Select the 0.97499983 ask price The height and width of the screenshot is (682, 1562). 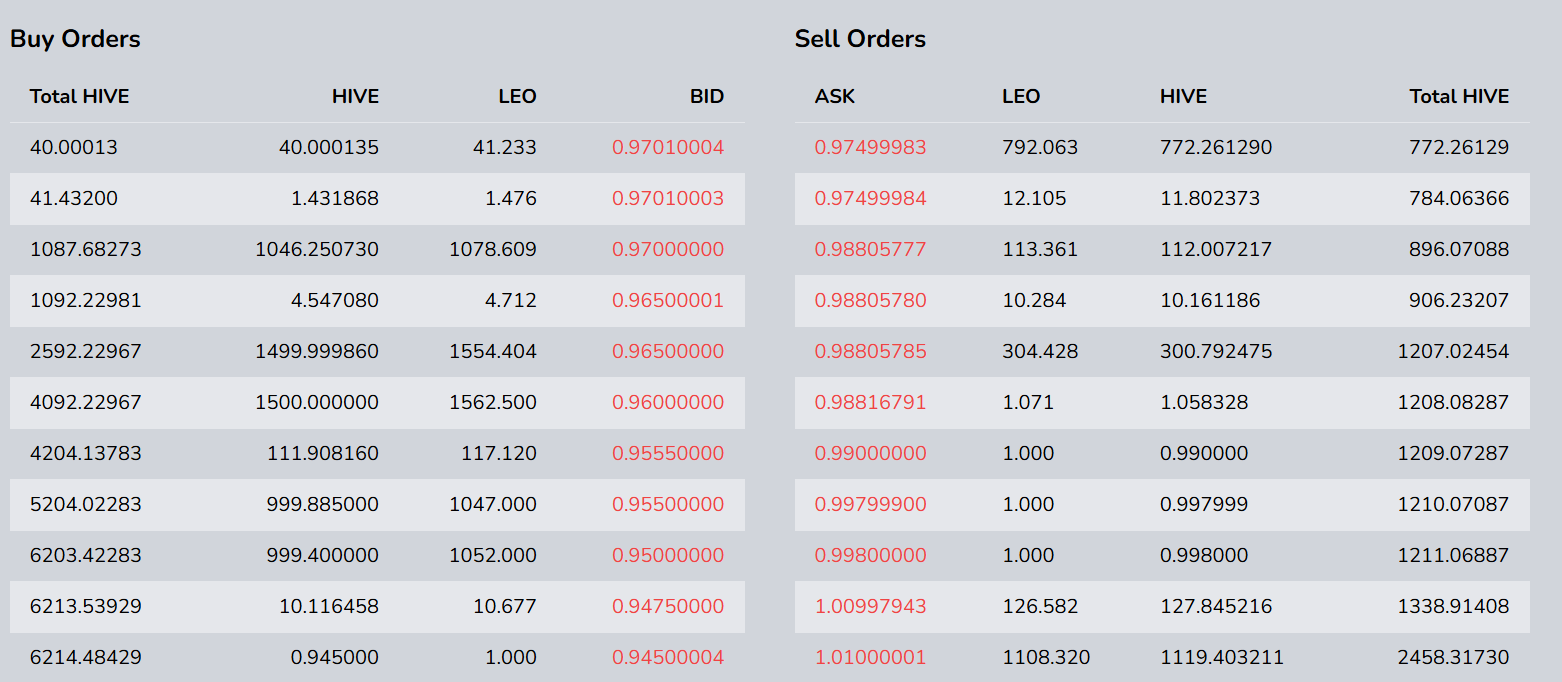tap(870, 148)
